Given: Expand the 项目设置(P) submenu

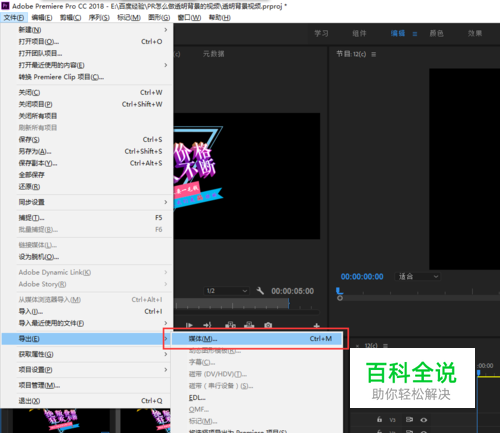Looking at the screenshot, I should click(166, 369).
